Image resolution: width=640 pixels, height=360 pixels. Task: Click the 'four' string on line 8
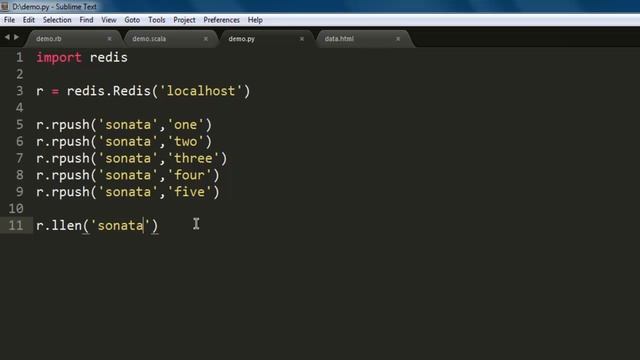click(x=189, y=175)
